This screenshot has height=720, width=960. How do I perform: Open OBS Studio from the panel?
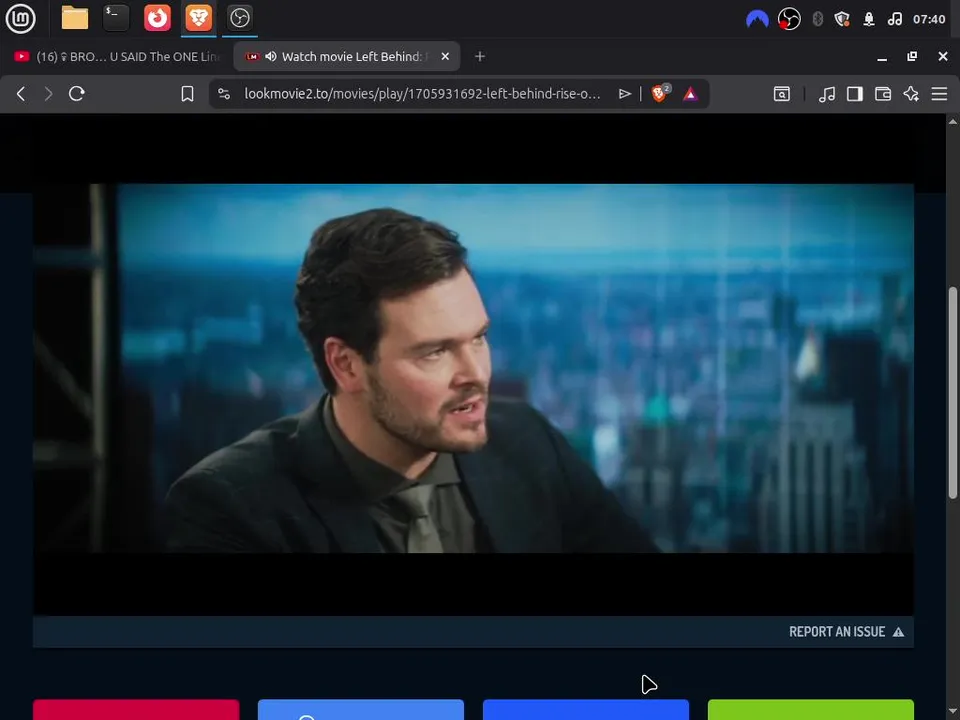[239, 18]
